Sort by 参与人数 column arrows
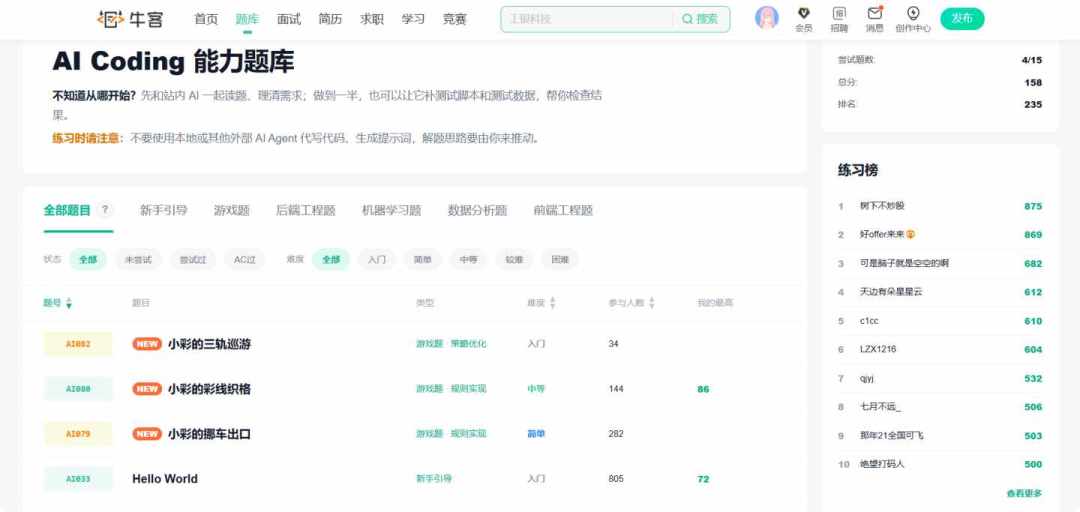 652,303
